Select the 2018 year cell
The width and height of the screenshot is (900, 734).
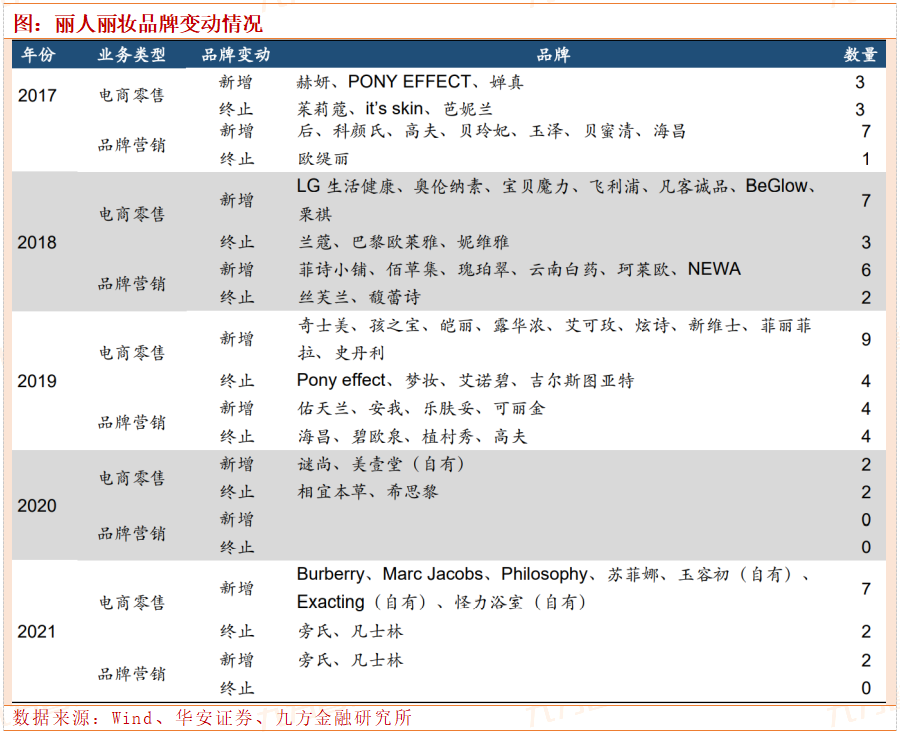click(37, 242)
